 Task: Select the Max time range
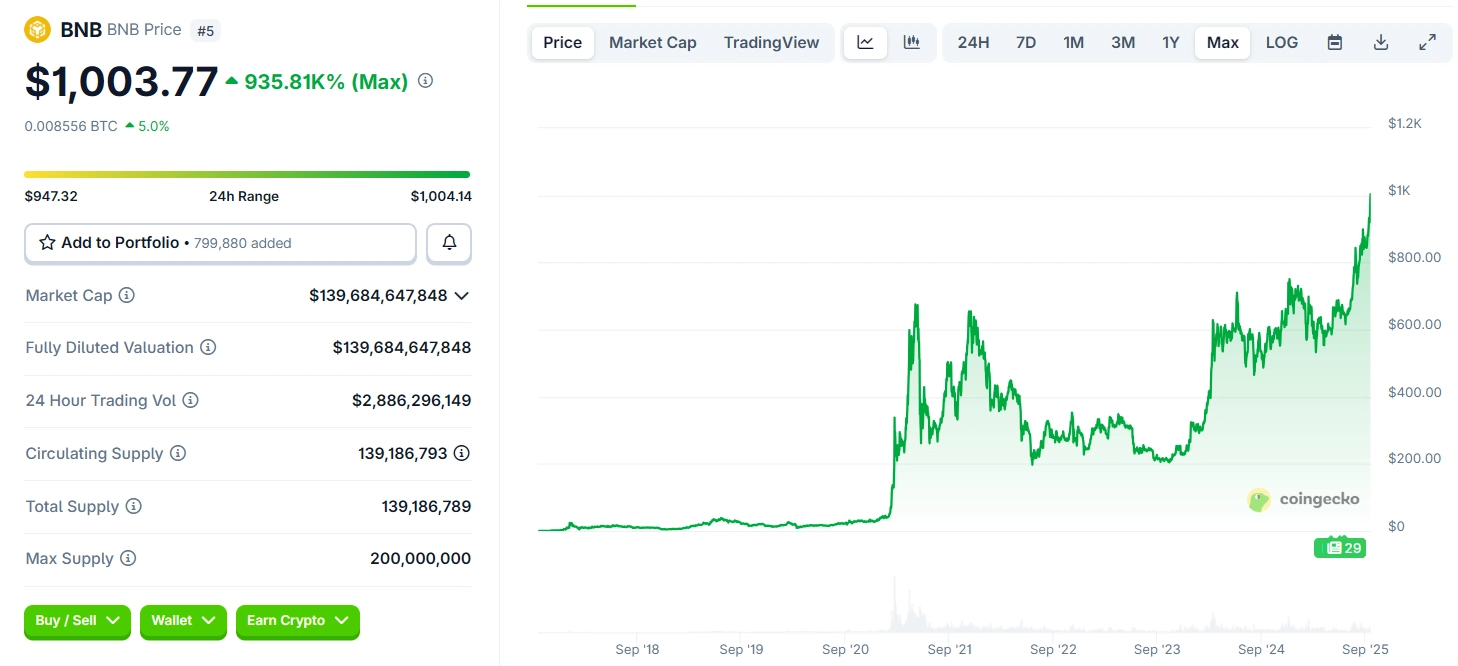click(x=1223, y=43)
